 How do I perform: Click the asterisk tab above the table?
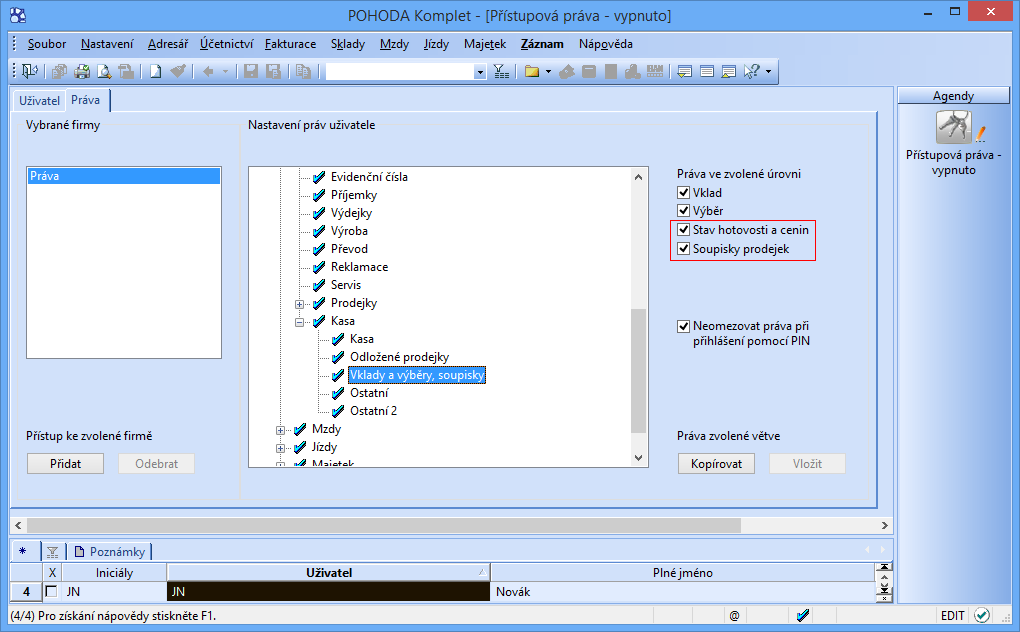click(x=23, y=551)
